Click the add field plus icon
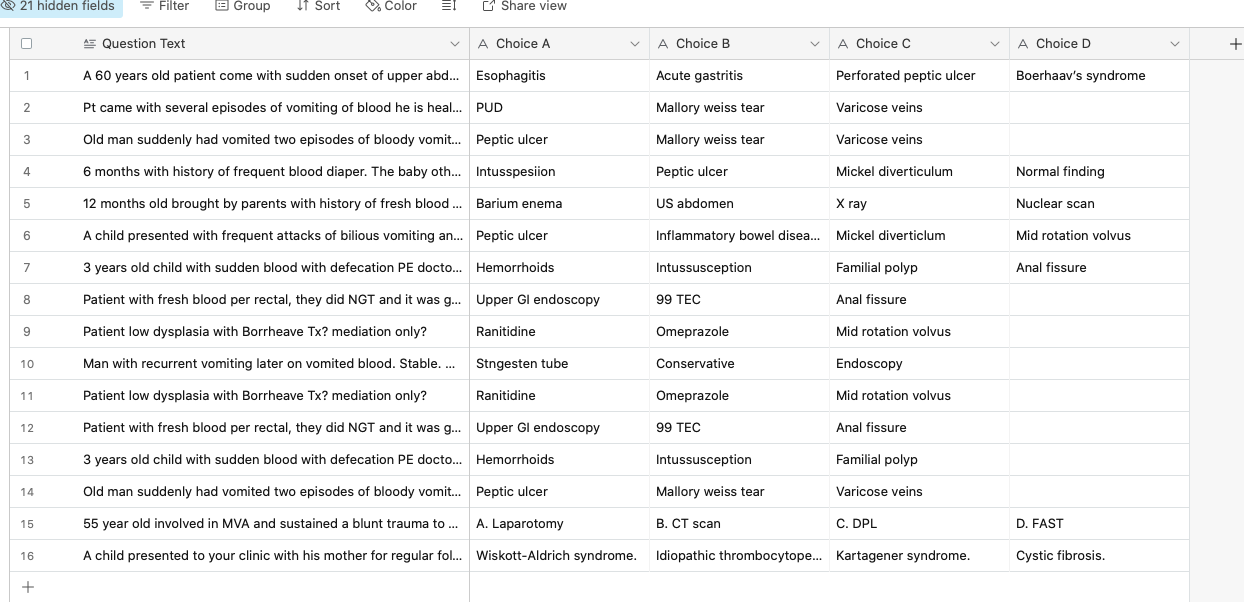The width and height of the screenshot is (1244, 602). (1235, 44)
